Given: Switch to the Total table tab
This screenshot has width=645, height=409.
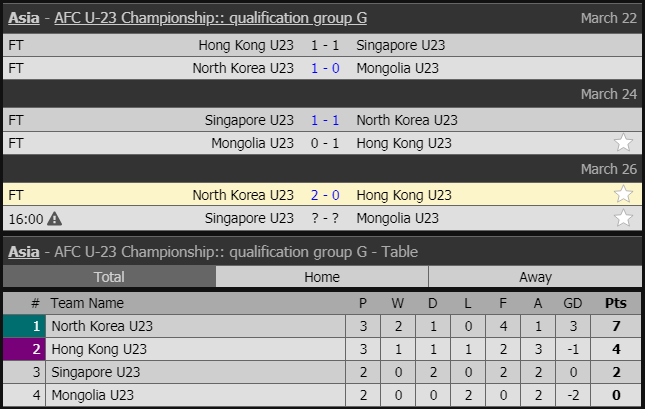Looking at the screenshot, I should coord(108,278).
